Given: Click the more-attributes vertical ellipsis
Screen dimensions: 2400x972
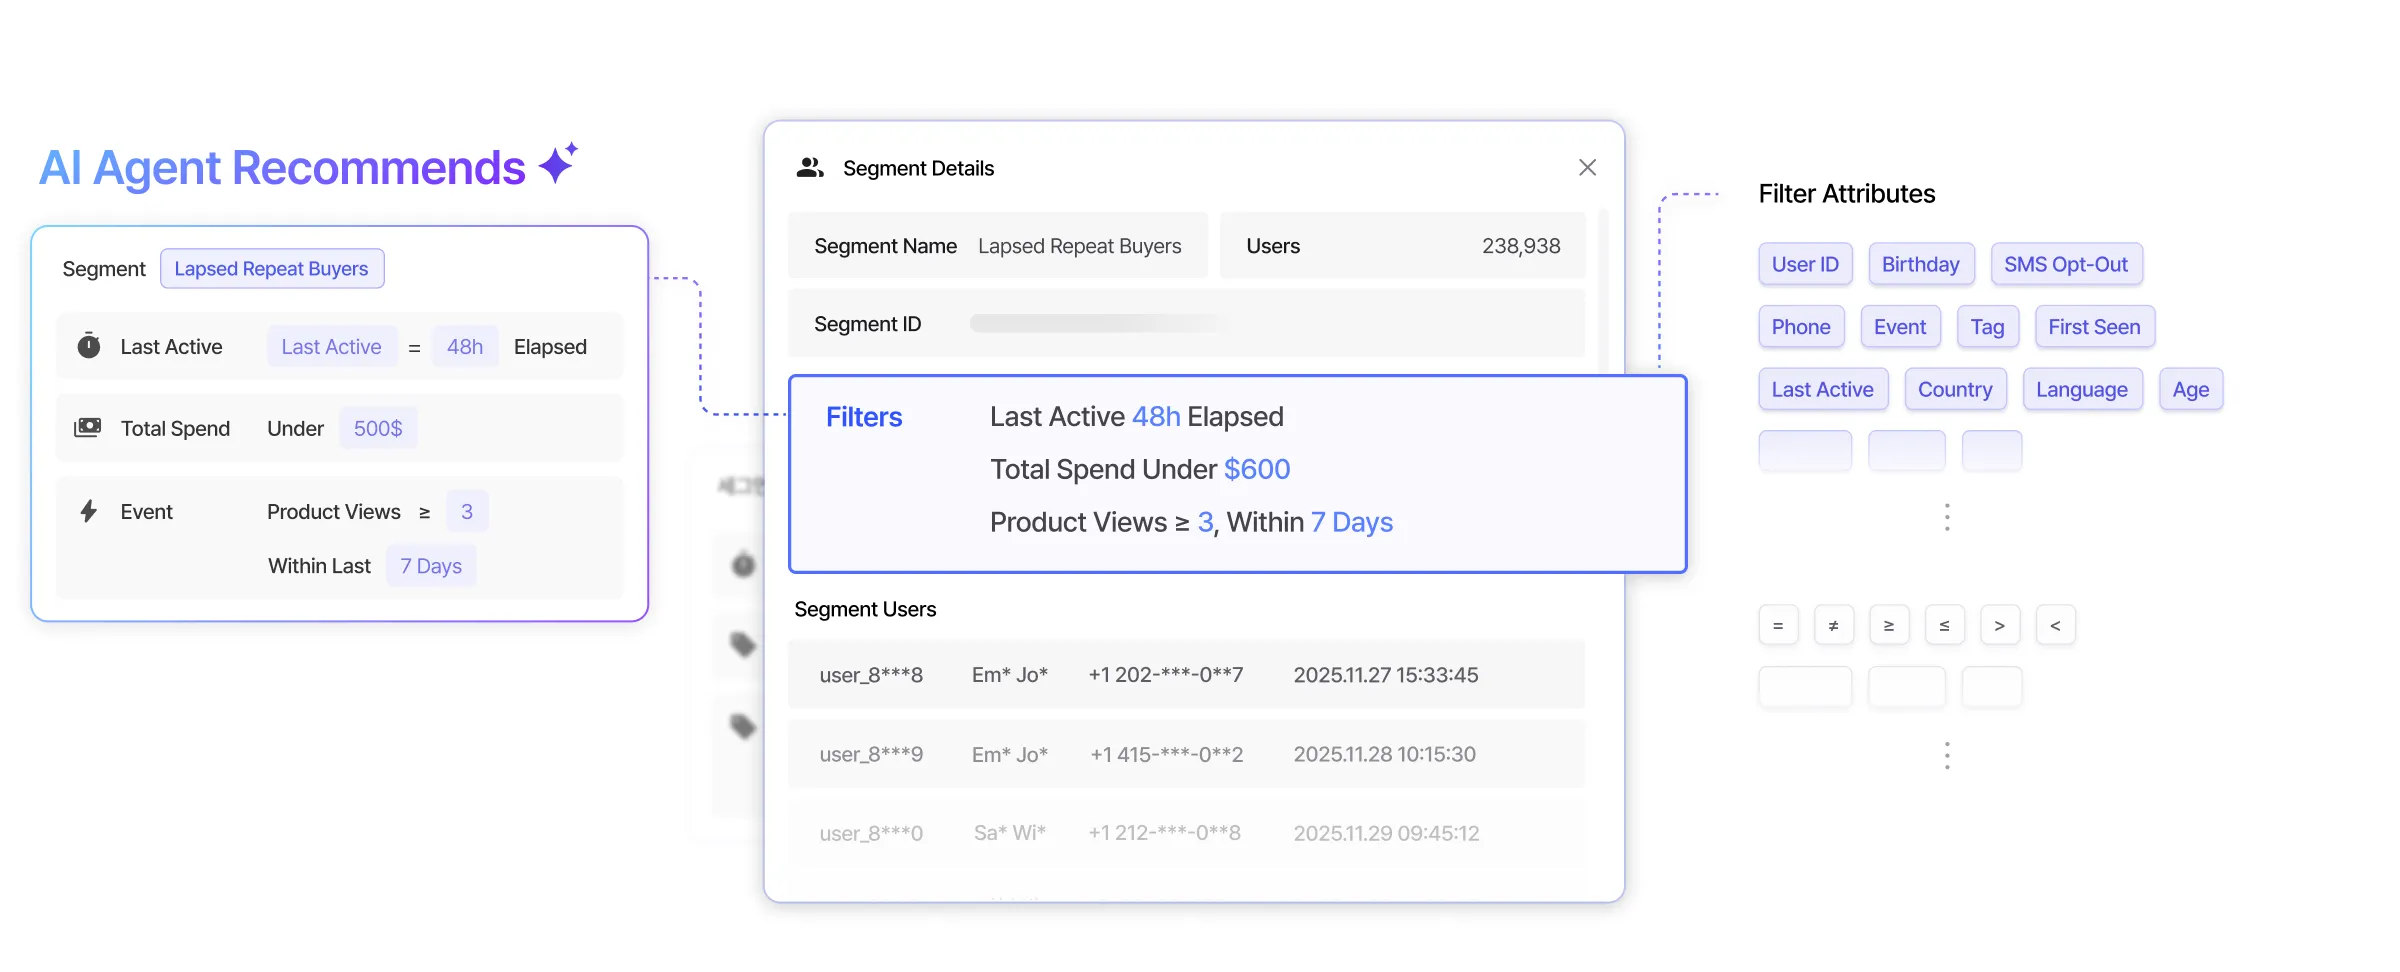Looking at the screenshot, I should pyautogui.click(x=1947, y=517).
